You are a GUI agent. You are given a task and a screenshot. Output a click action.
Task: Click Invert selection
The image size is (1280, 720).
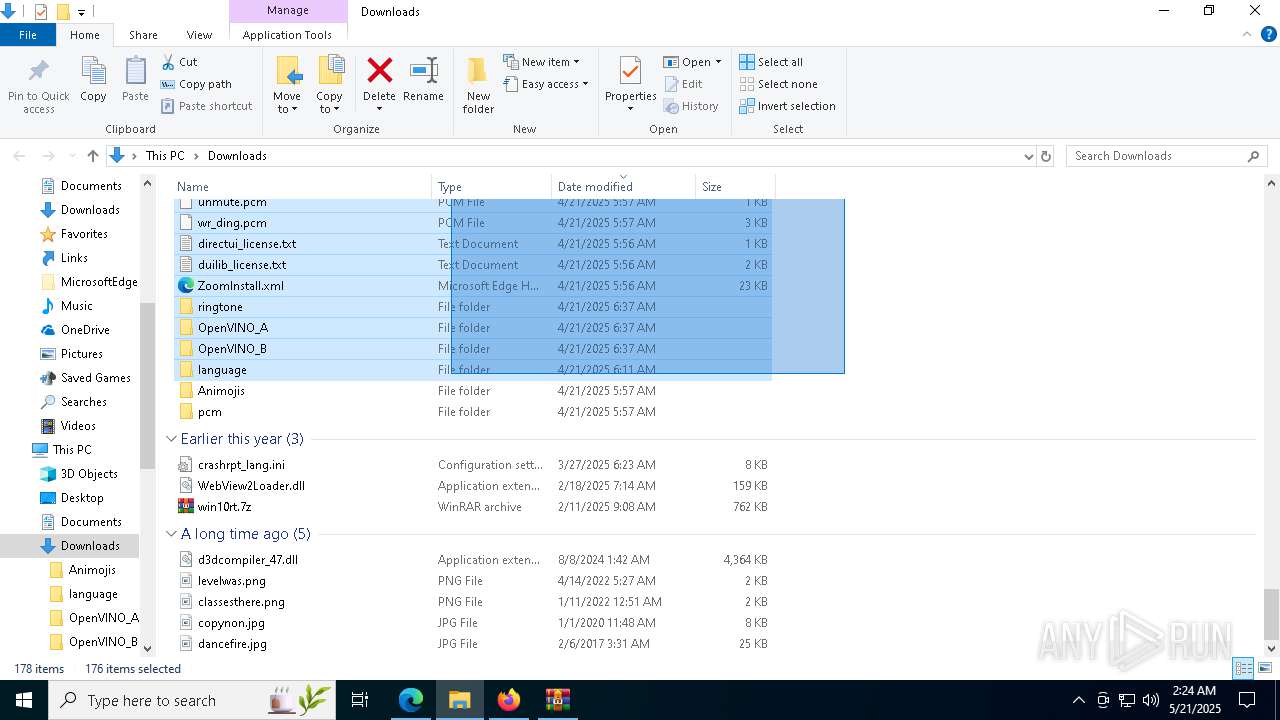[787, 106]
